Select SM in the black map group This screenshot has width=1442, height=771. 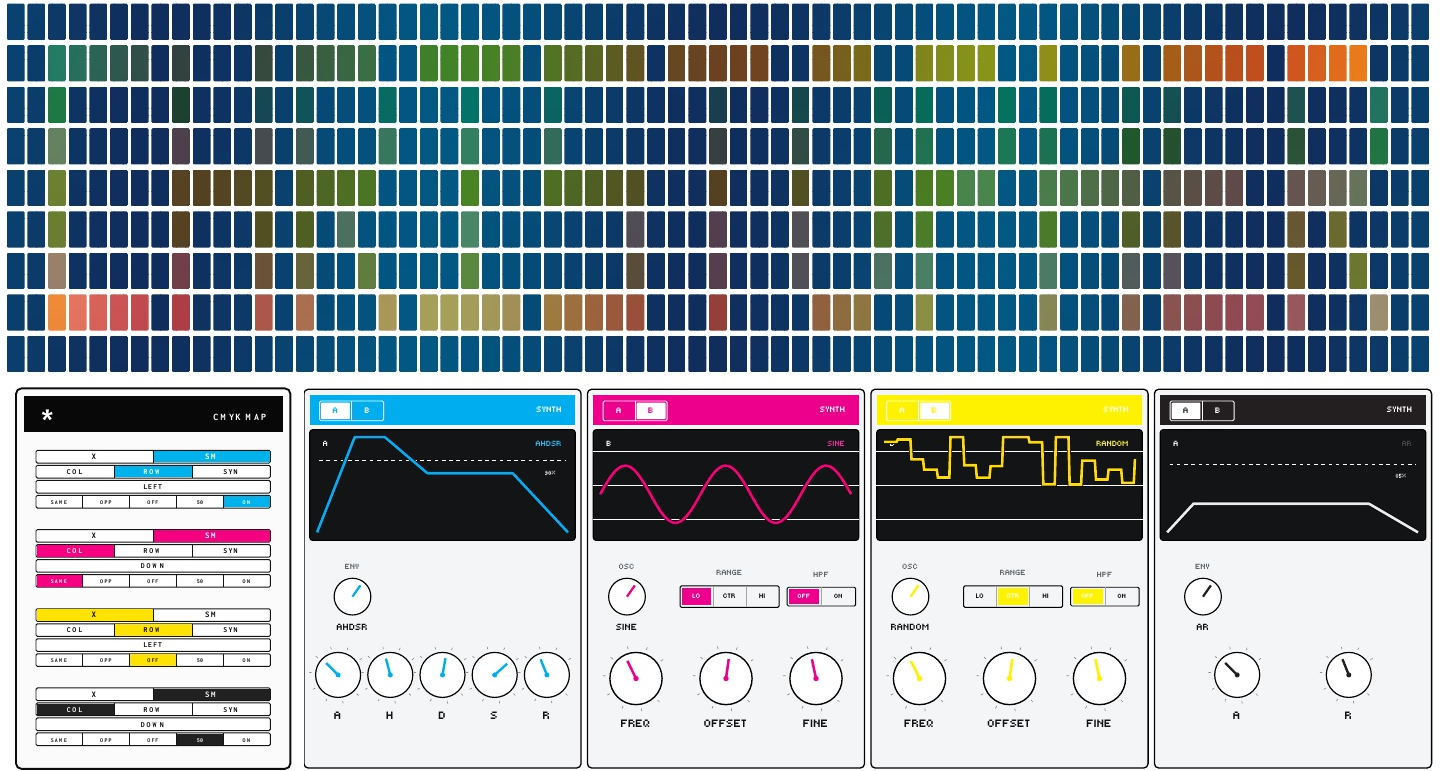pos(212,694)
